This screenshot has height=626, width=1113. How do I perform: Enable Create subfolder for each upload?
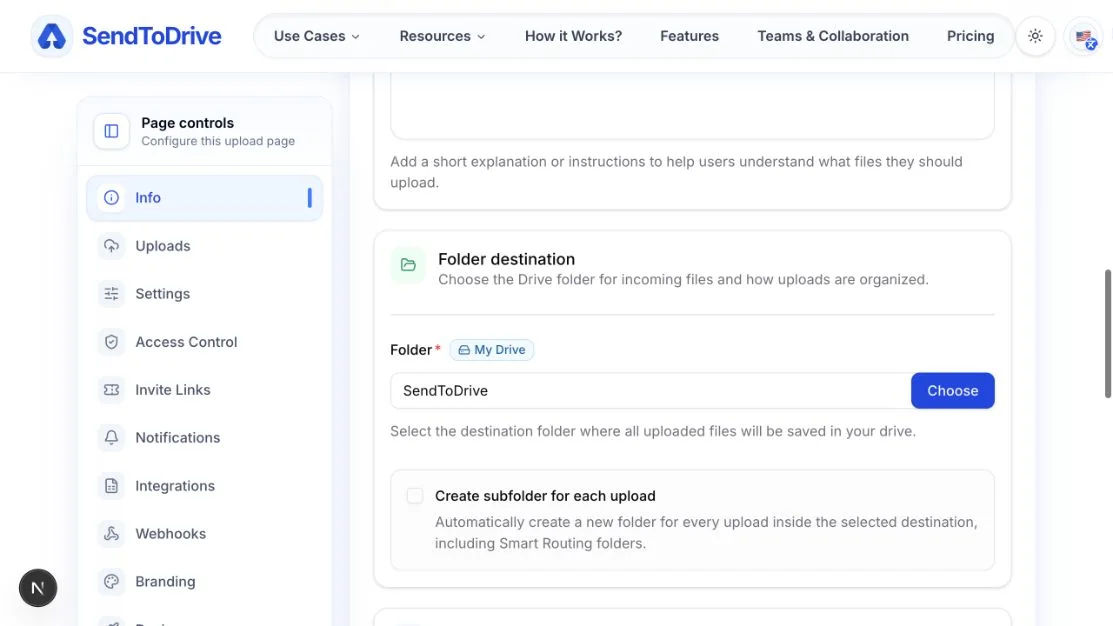[x=415, y=495]
